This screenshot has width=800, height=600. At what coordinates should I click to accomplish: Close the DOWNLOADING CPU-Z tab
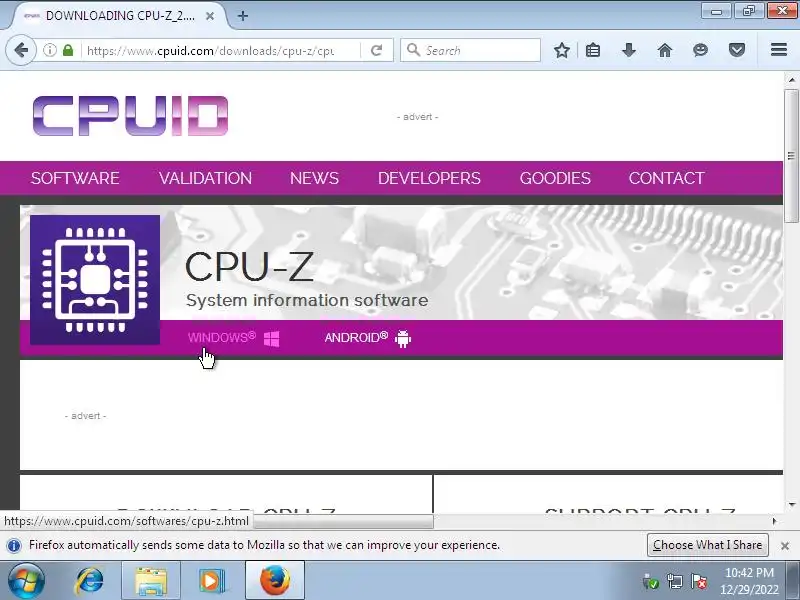point(210,16)
